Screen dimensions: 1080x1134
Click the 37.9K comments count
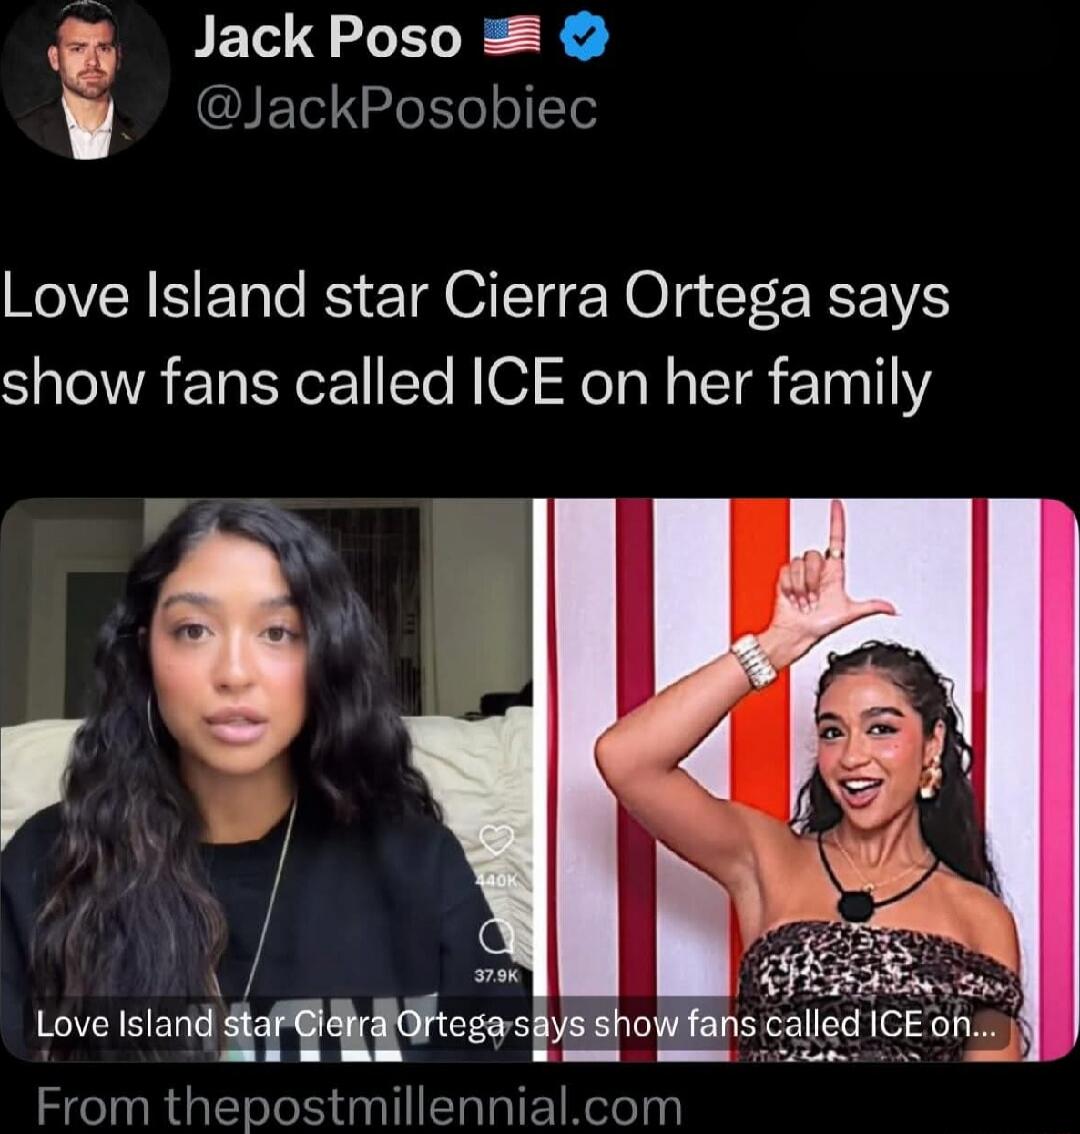pyautogui.click(x=497, y=976)
